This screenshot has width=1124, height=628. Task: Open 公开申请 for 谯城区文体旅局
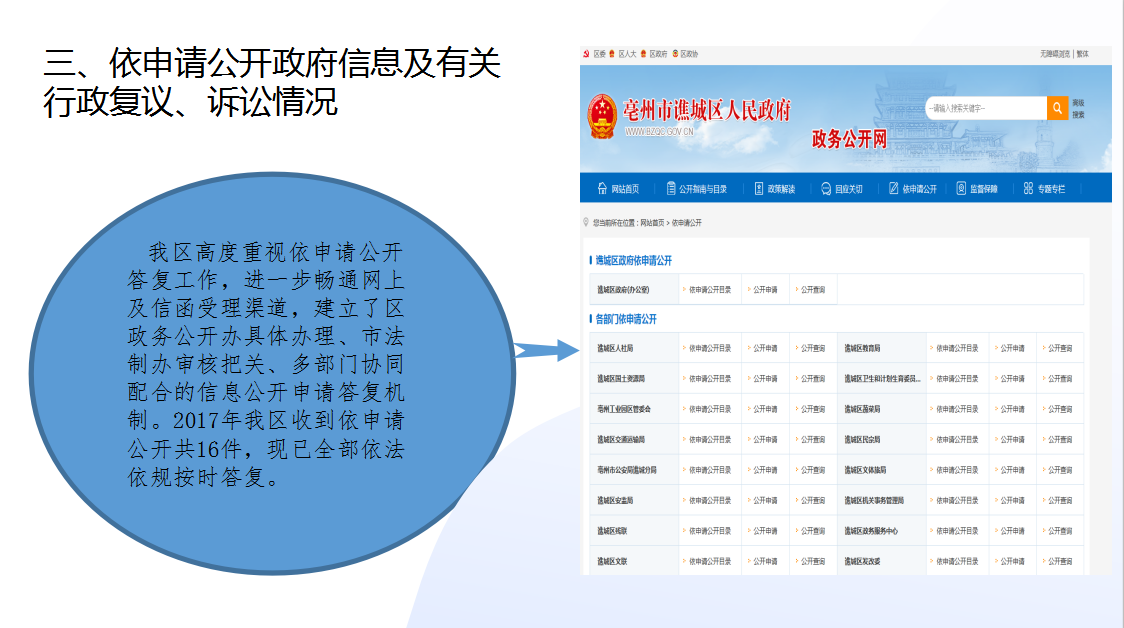tap(1012, 470)
